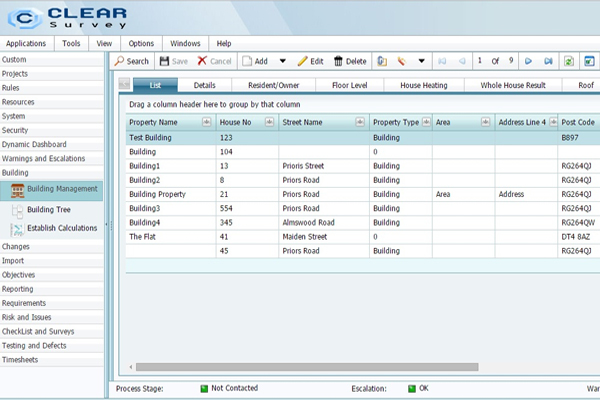Image resolution: width=600 pixels, height=400 pixels.
Task: Click the red X Cancel button
Action: 214,61
